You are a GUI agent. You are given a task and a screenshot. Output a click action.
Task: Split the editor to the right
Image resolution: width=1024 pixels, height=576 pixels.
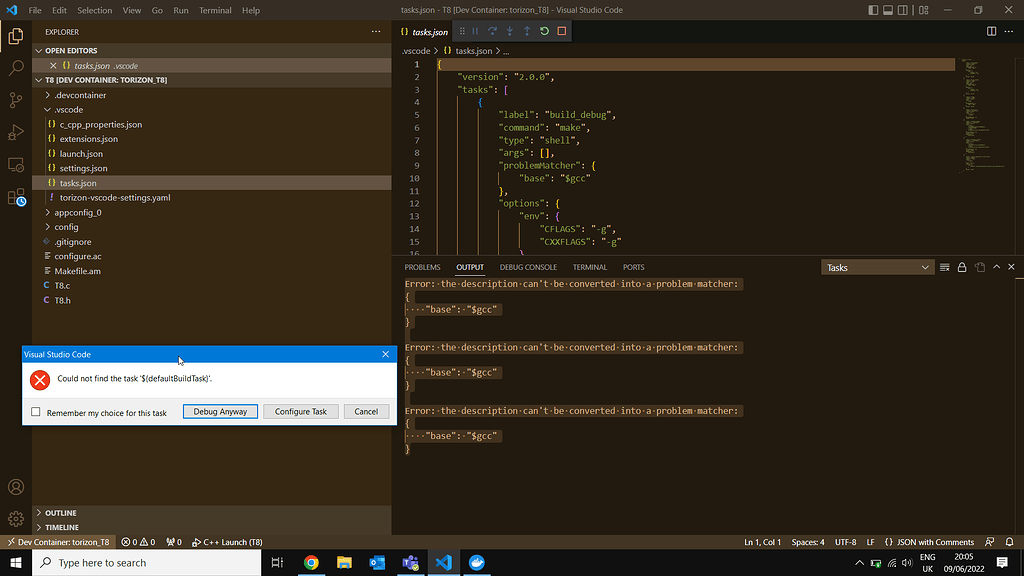tap(991, 31)
